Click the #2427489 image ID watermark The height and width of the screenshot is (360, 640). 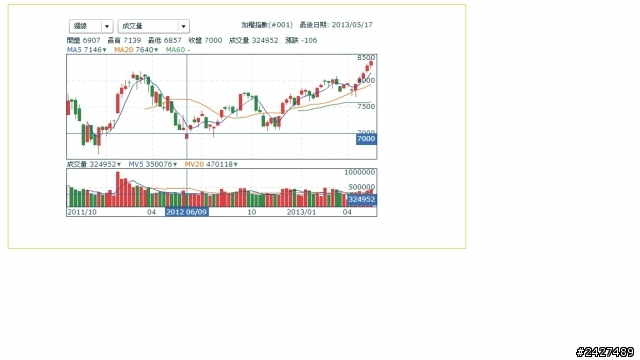605,352
